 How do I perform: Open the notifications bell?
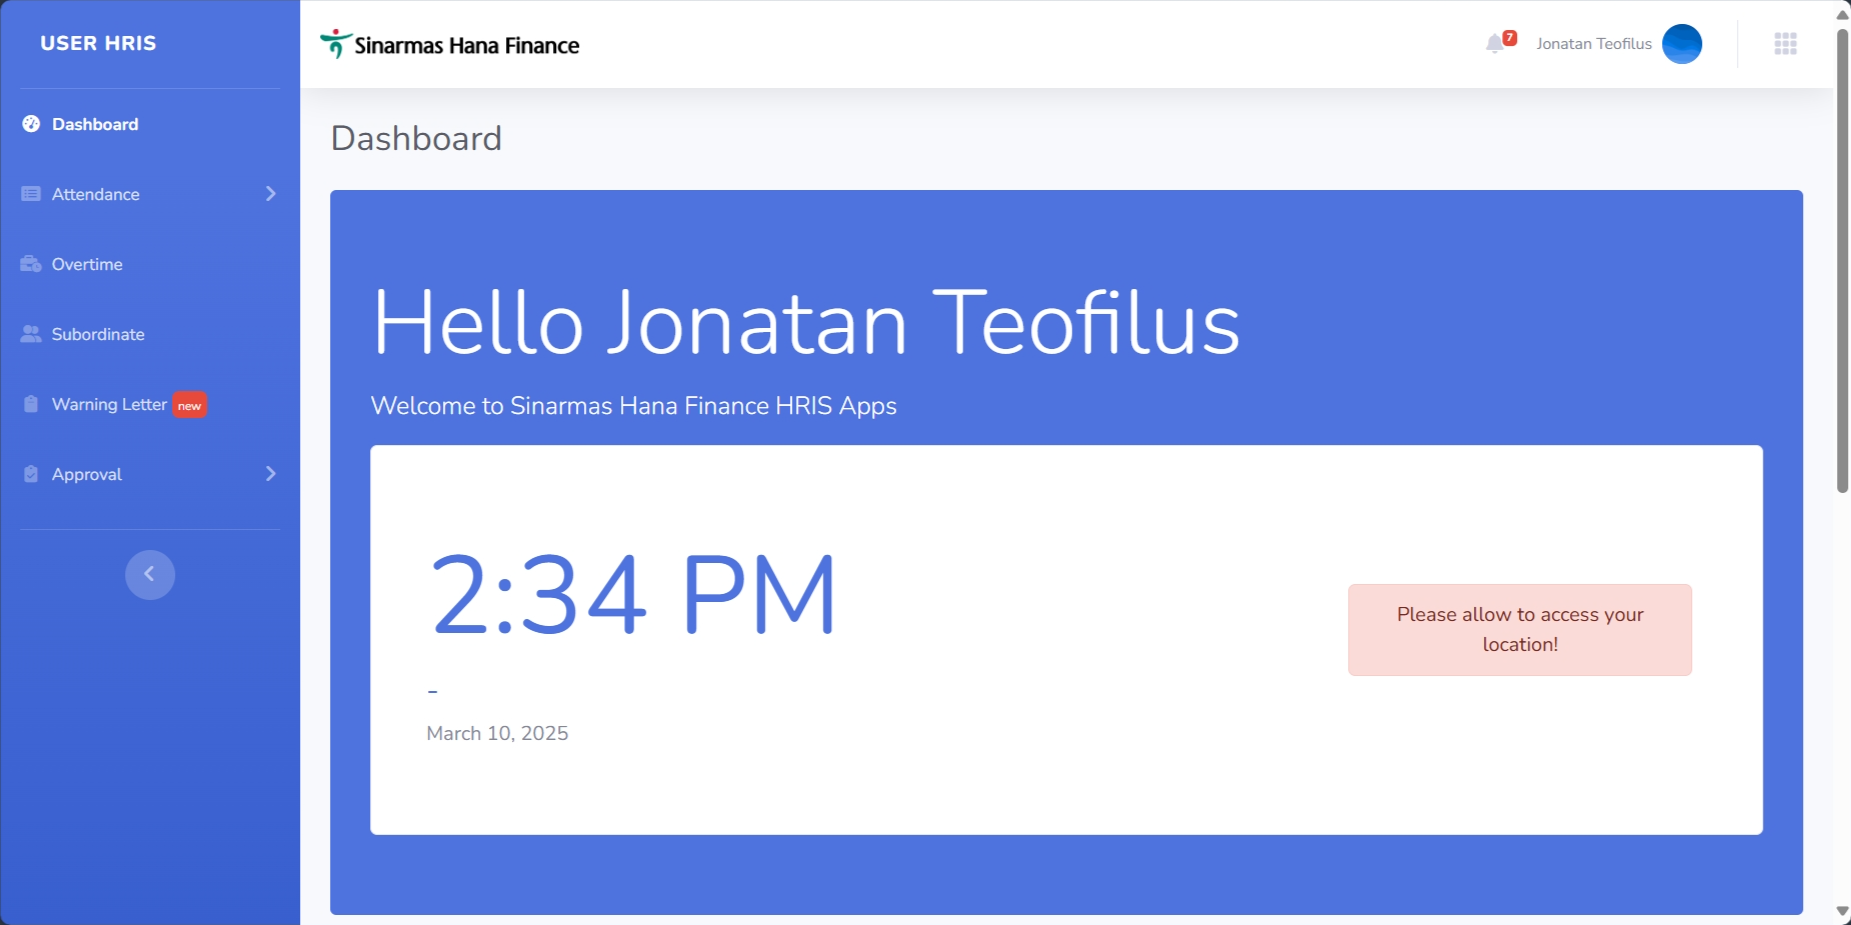[x=1495, y=44]
